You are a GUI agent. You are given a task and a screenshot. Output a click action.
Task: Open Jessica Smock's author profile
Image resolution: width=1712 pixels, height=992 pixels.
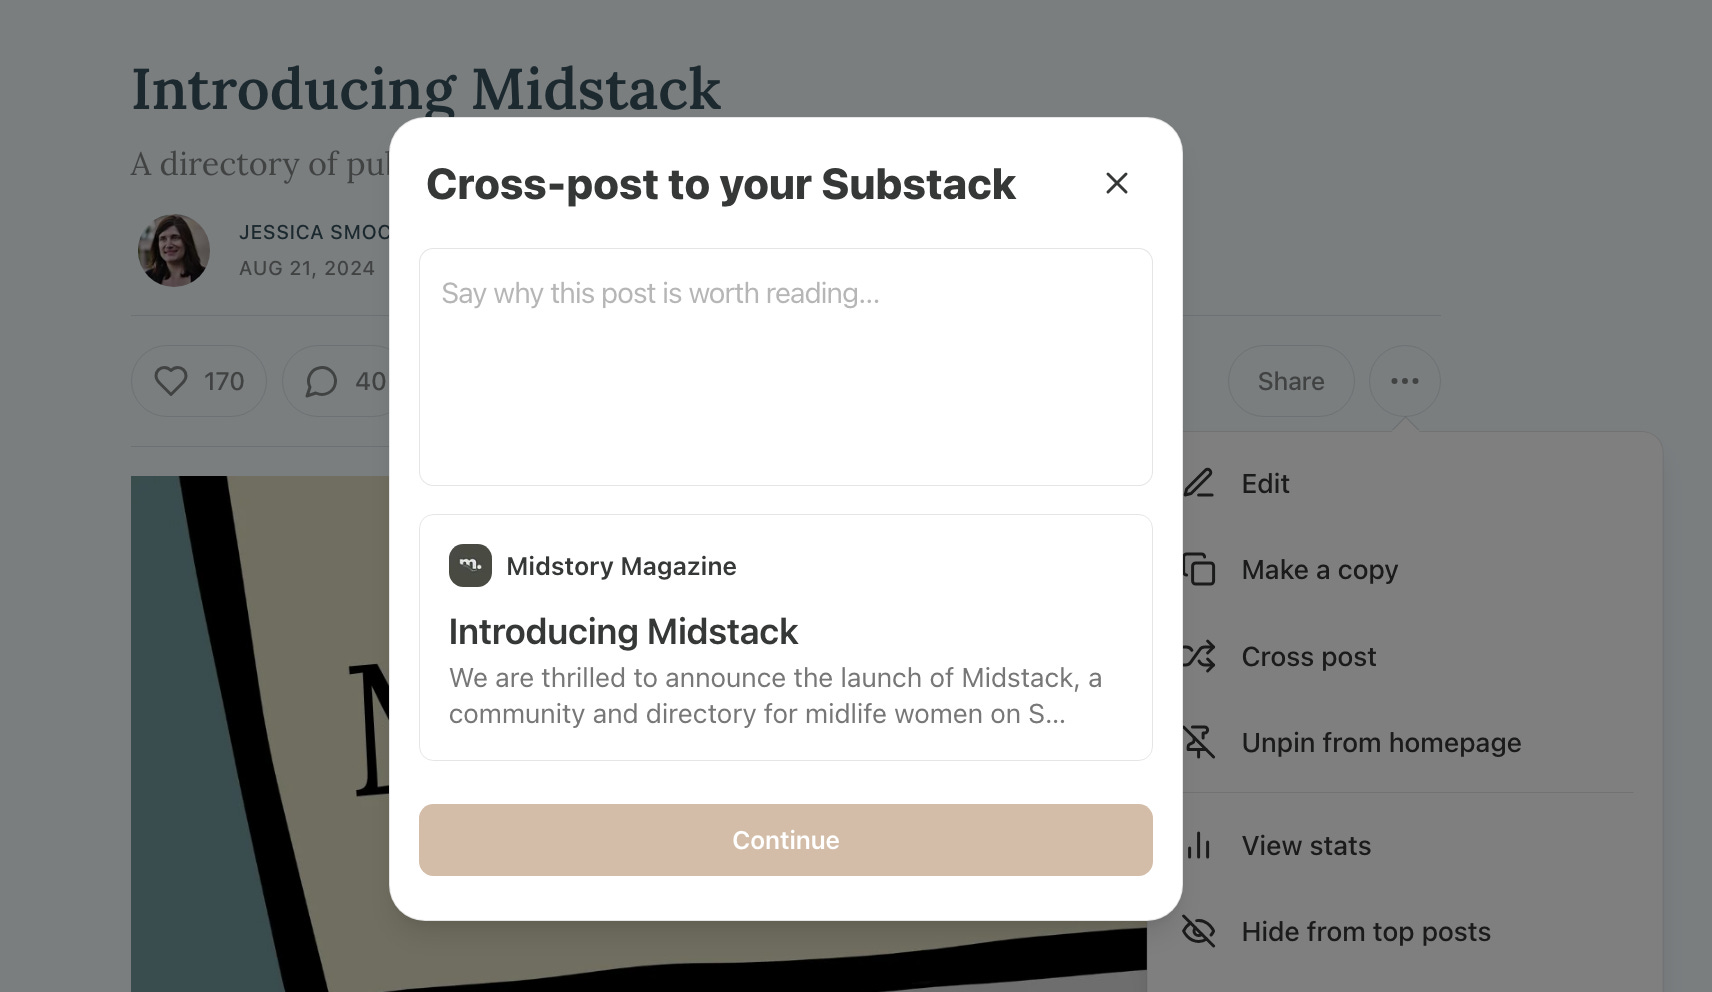[314, 232]
